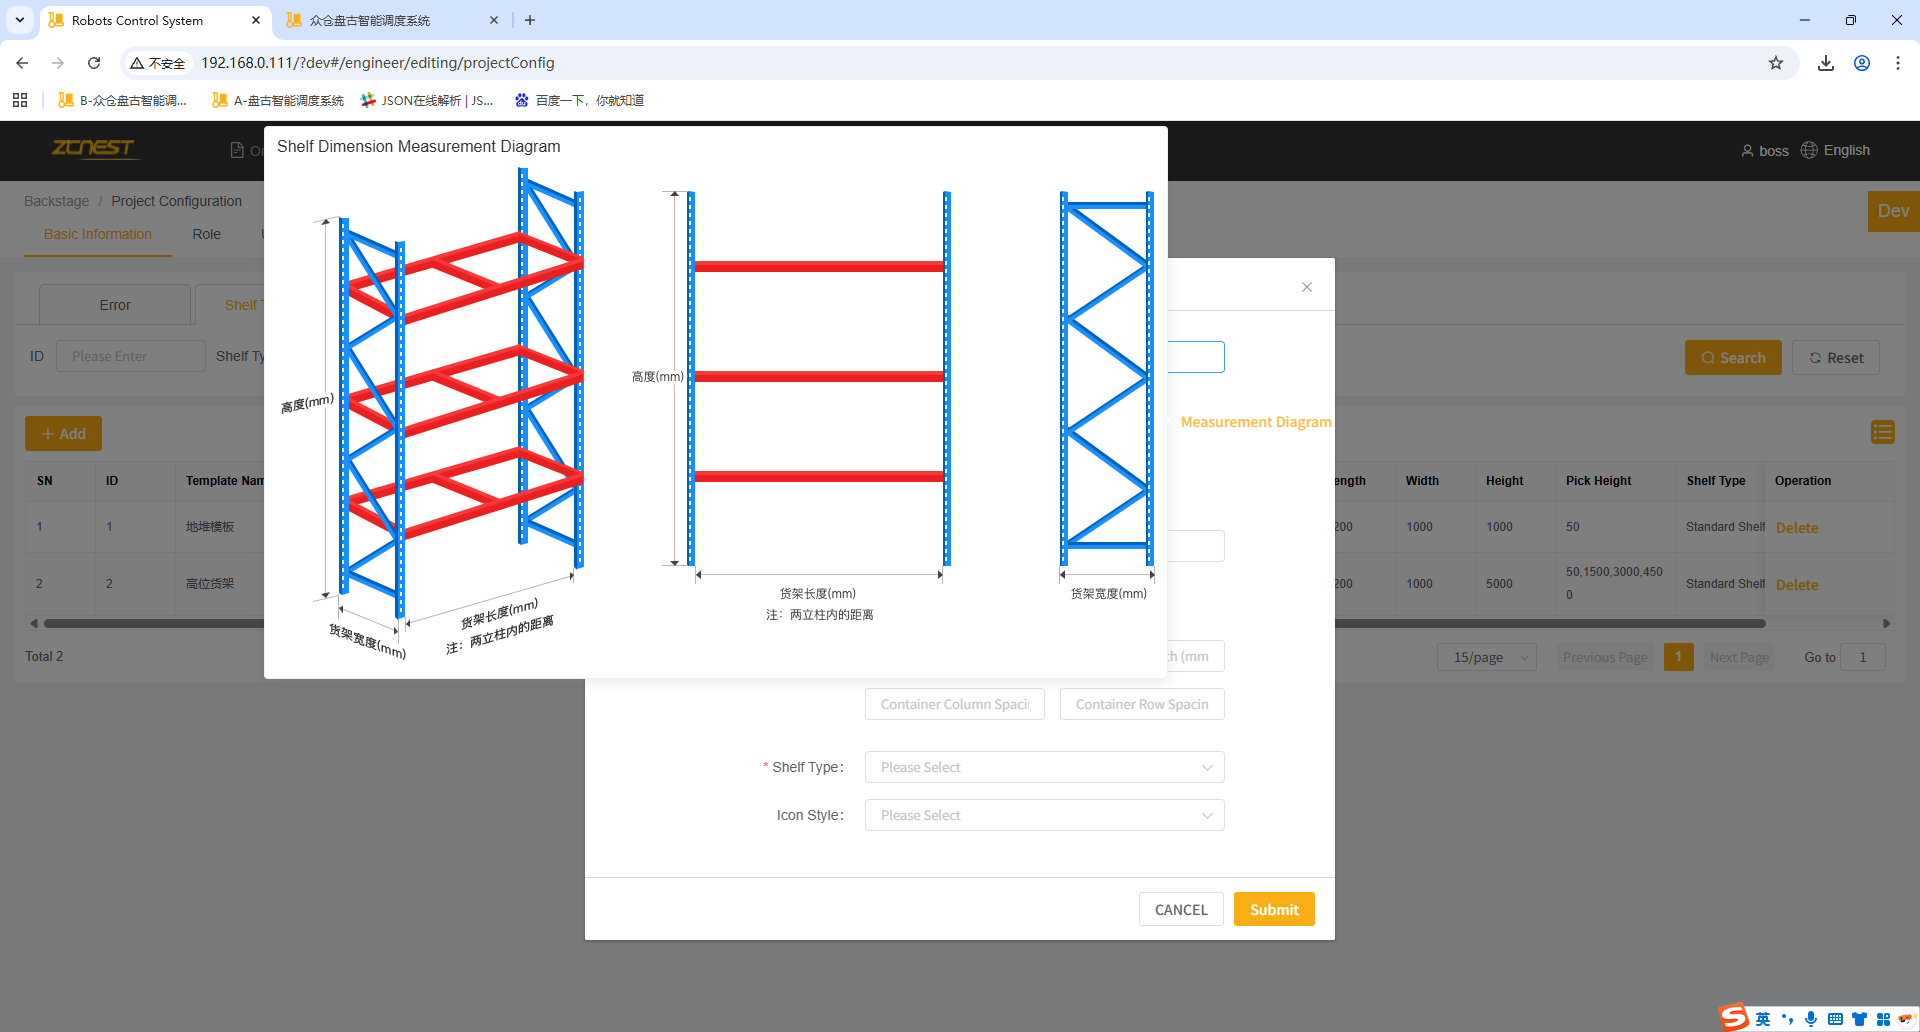Open the new browser tab plus button
The image size is (1920, 1032).
tap(530, 20)
